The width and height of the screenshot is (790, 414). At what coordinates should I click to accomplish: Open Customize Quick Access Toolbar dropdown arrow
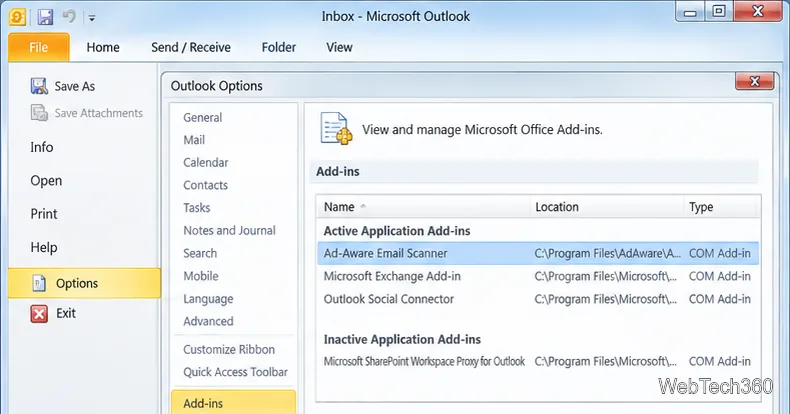(x=92, y=18)
